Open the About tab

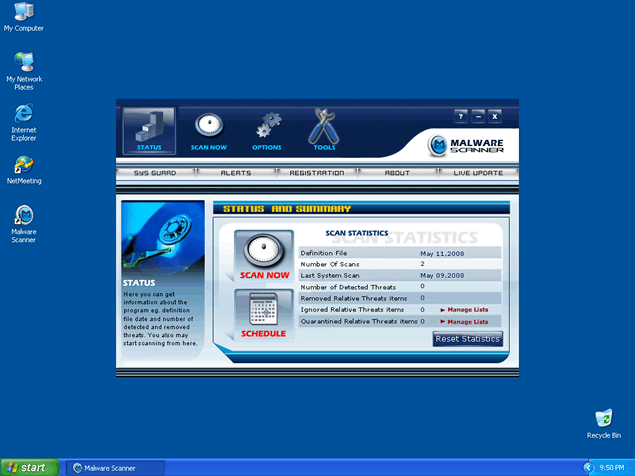click(397, 173)
